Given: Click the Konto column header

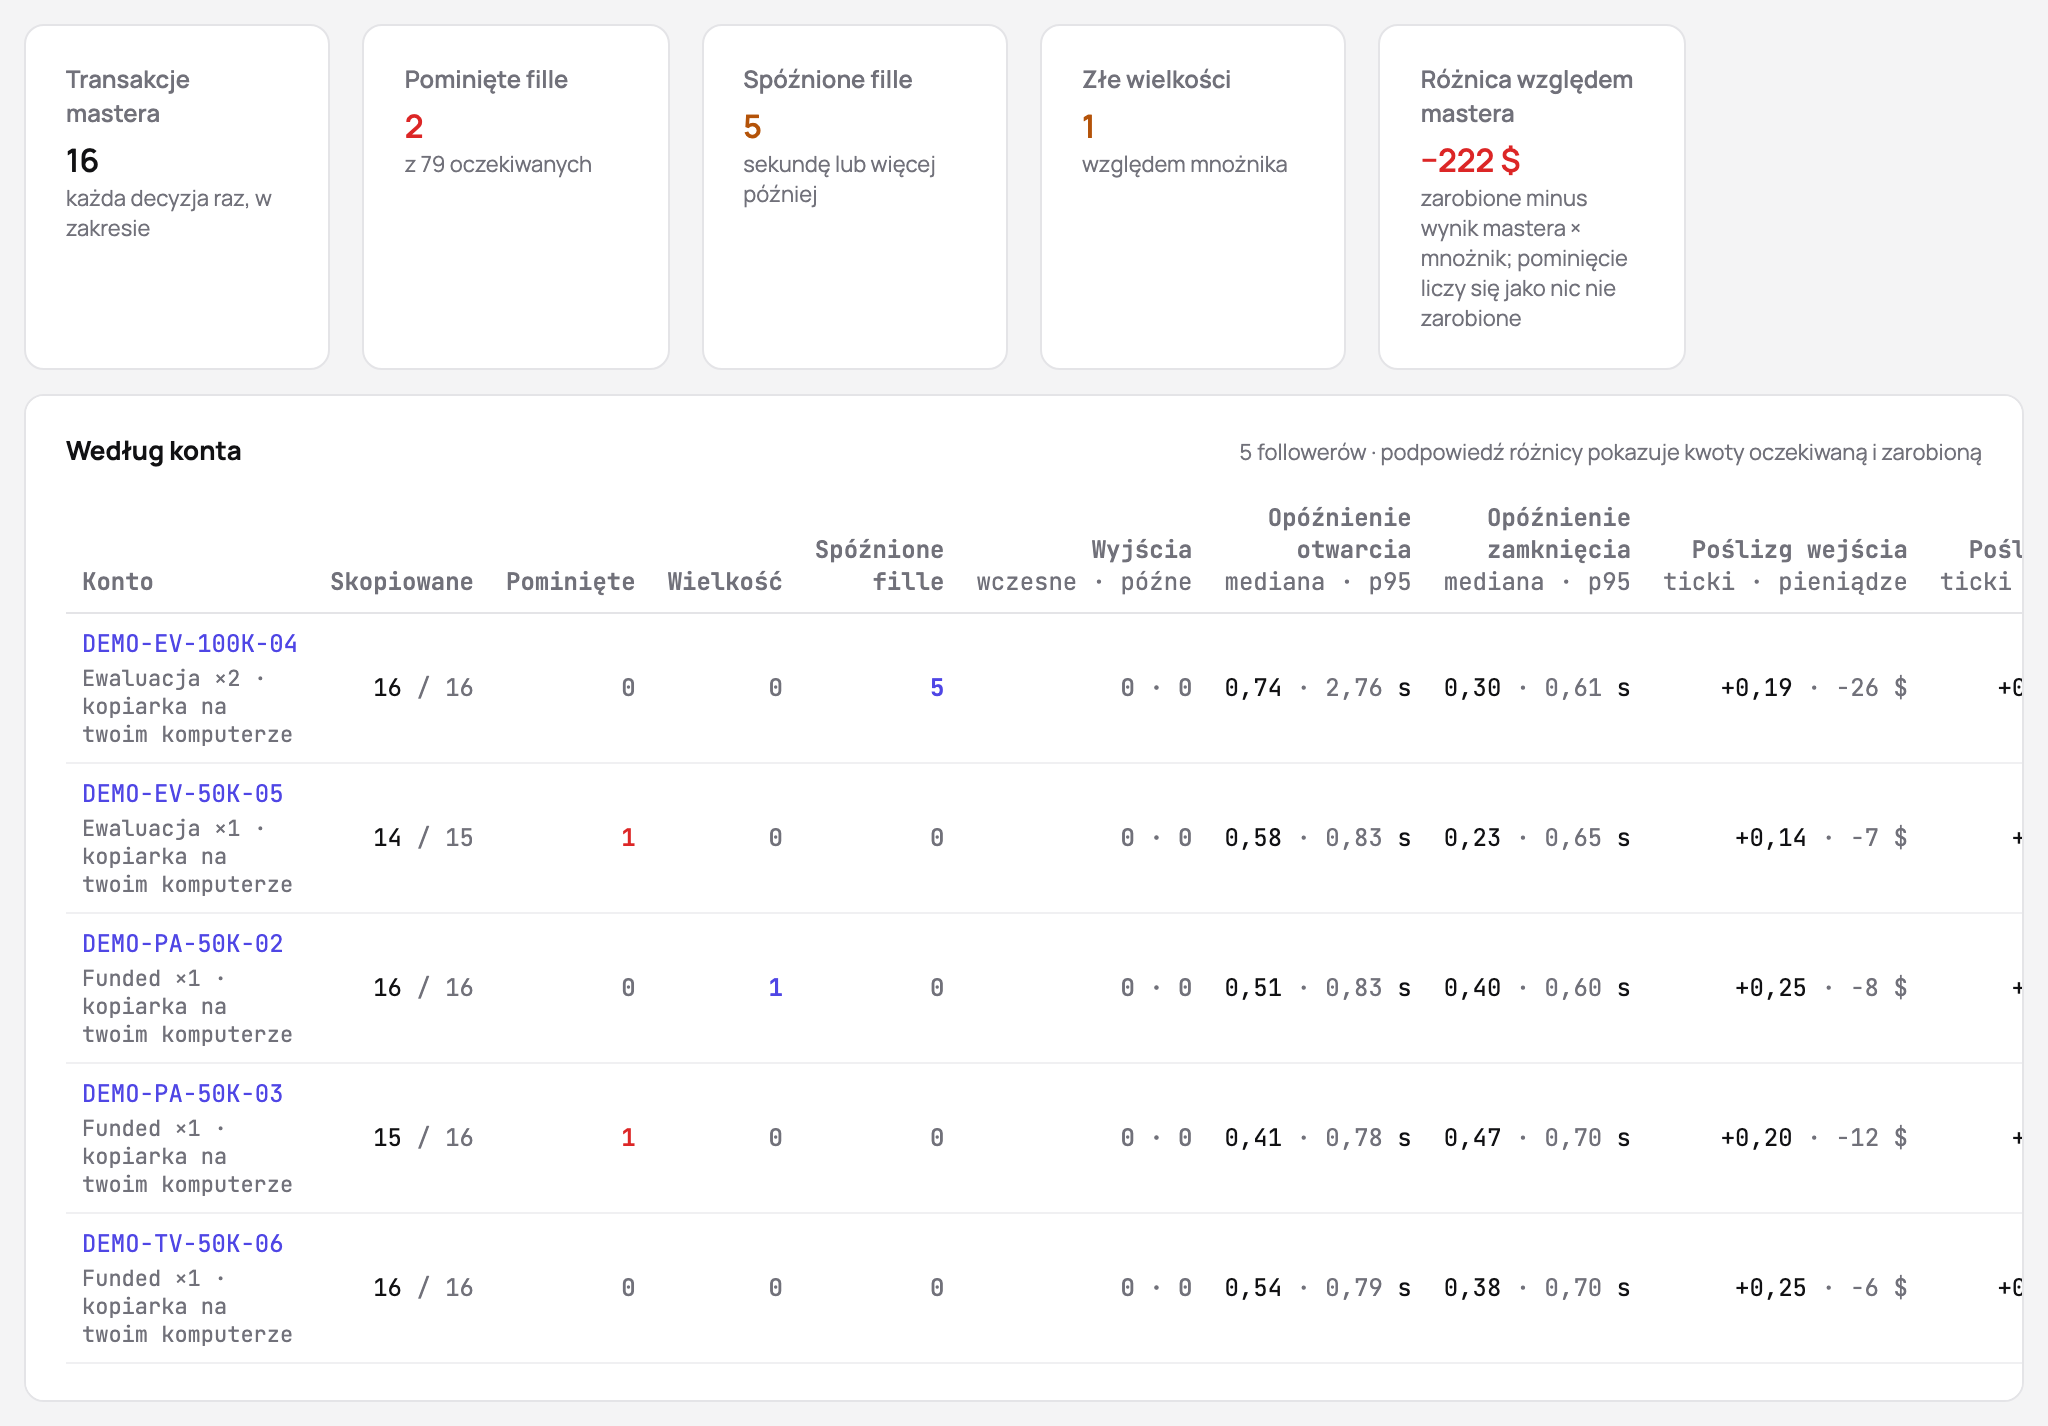Looking at the screenshot, I should click(x=118, y=582).
